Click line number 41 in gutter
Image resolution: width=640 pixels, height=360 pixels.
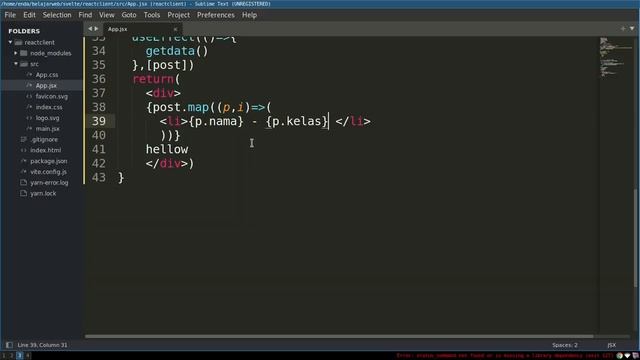pos(98,149)
